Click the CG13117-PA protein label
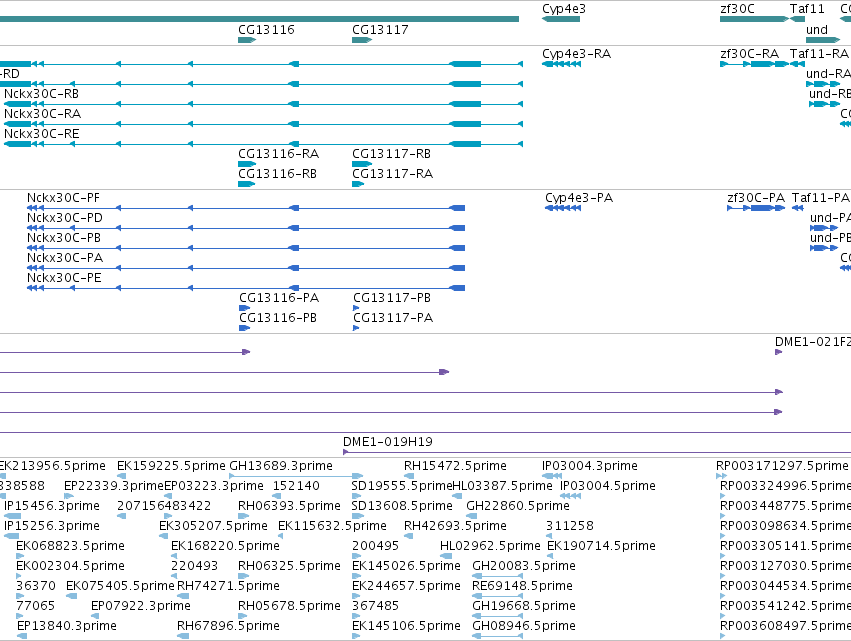 tap(393, 318)
